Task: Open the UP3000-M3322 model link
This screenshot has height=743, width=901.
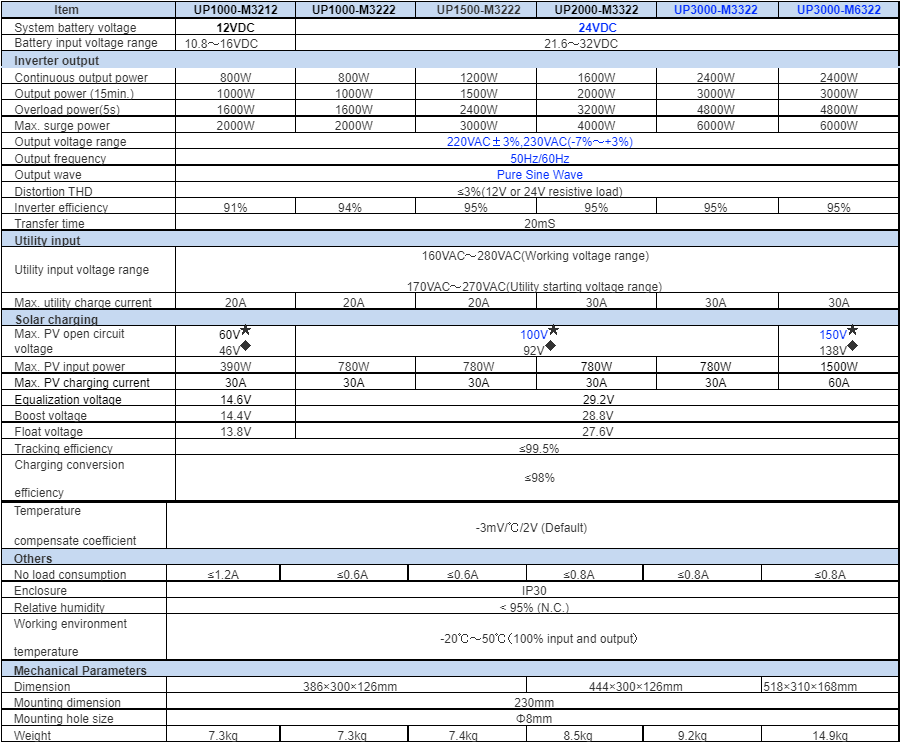Action: click(x=716, y=10)
